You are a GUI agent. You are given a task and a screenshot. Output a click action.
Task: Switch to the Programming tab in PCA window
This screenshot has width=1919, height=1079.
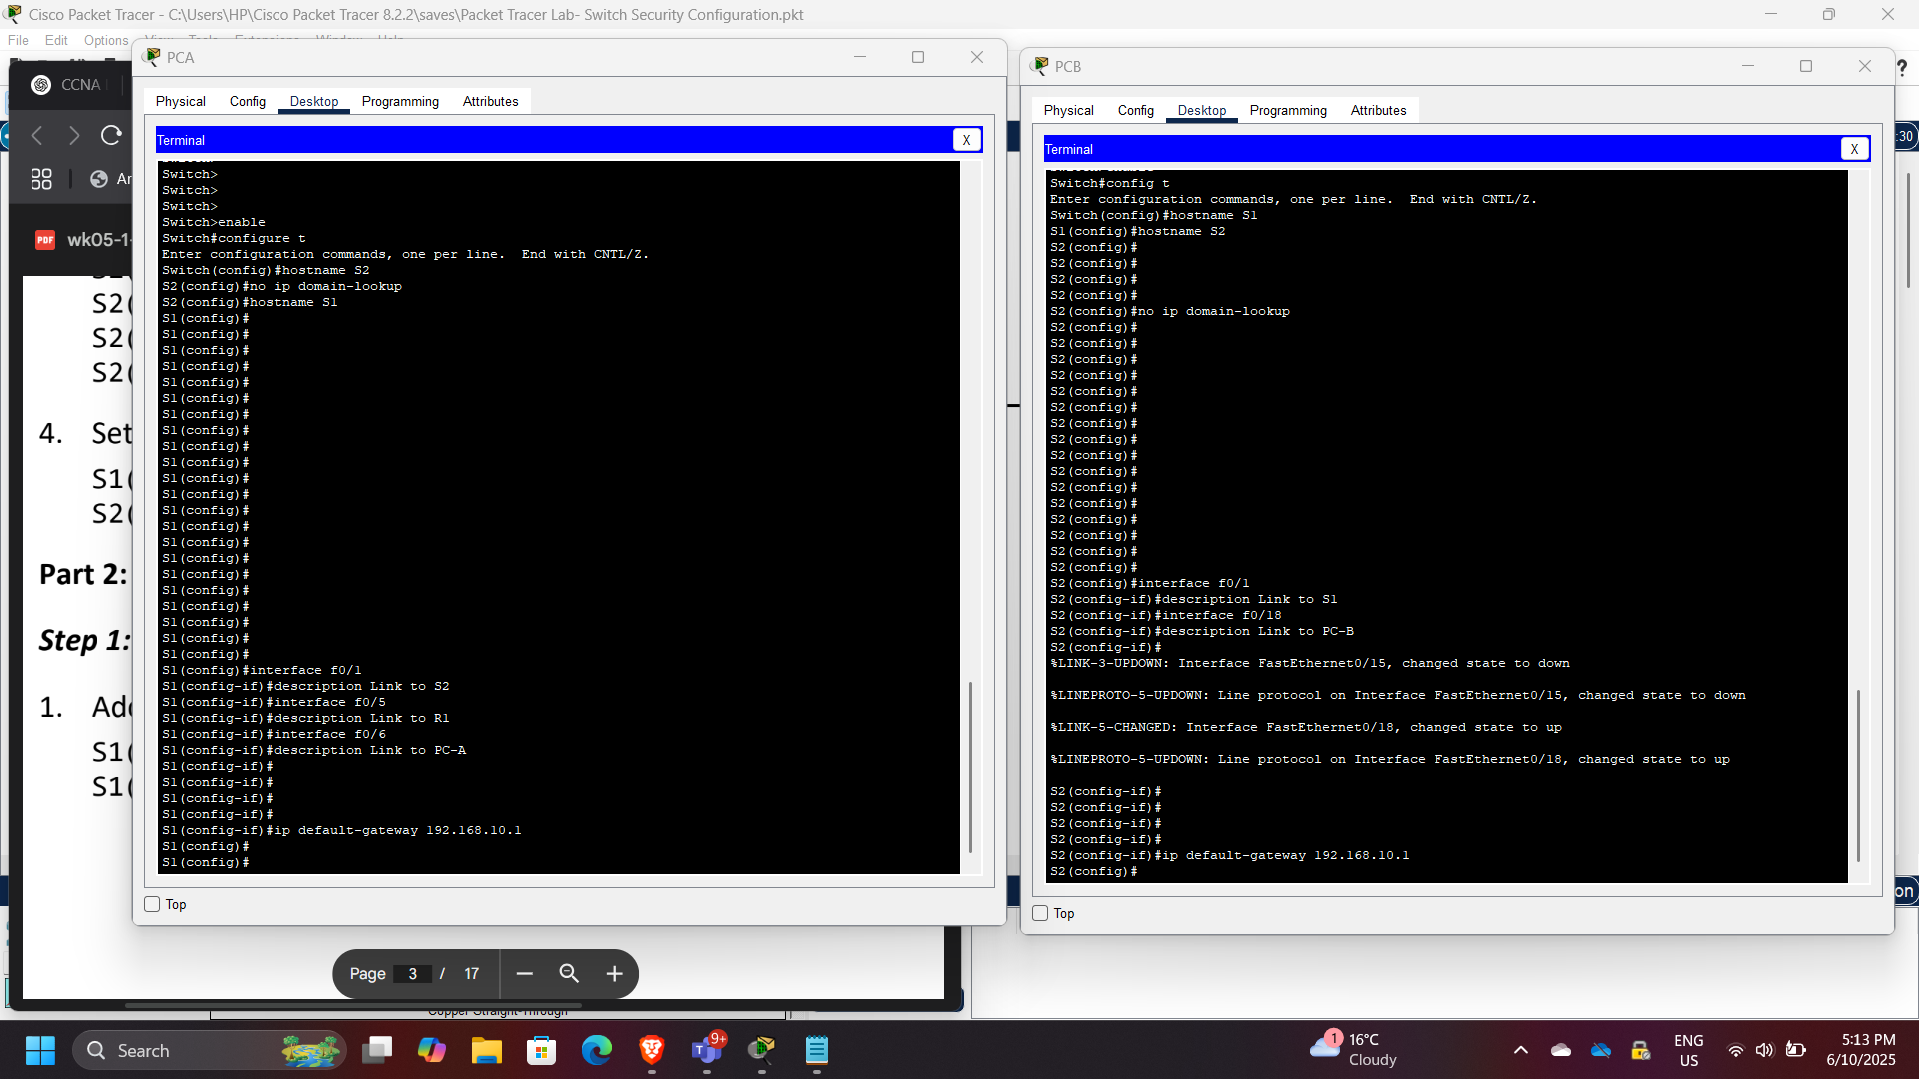399,101
